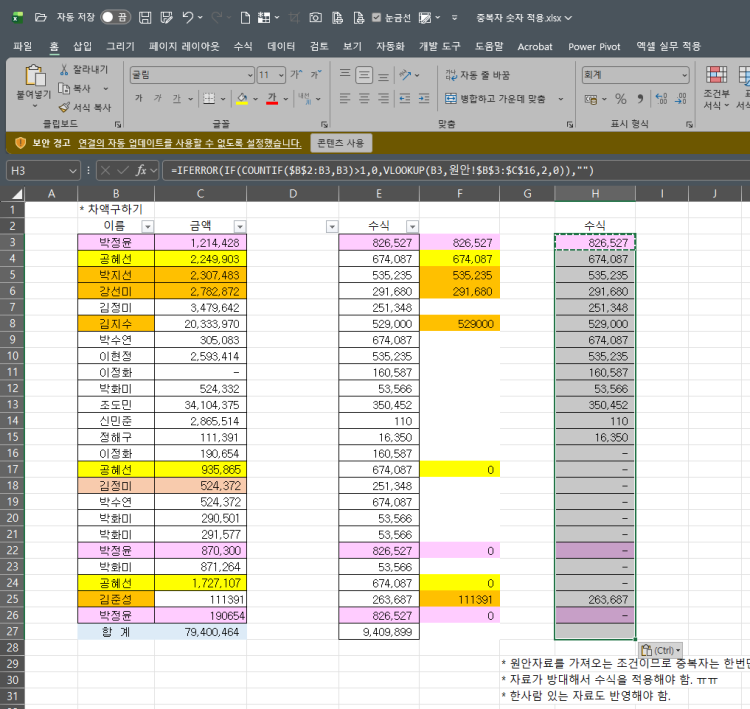The image size is (750, 709).
Task: Toggle the gridlines (눈금선) checkbox
Action: [x=376, y=17]
